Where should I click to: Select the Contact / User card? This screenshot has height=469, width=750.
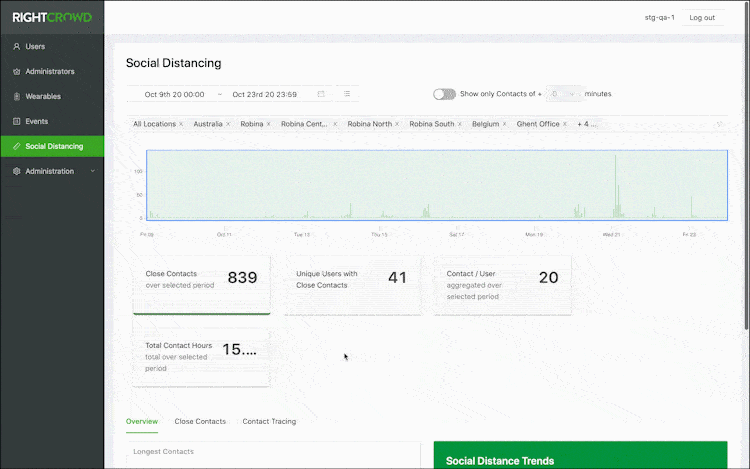(x=502, y=285)
